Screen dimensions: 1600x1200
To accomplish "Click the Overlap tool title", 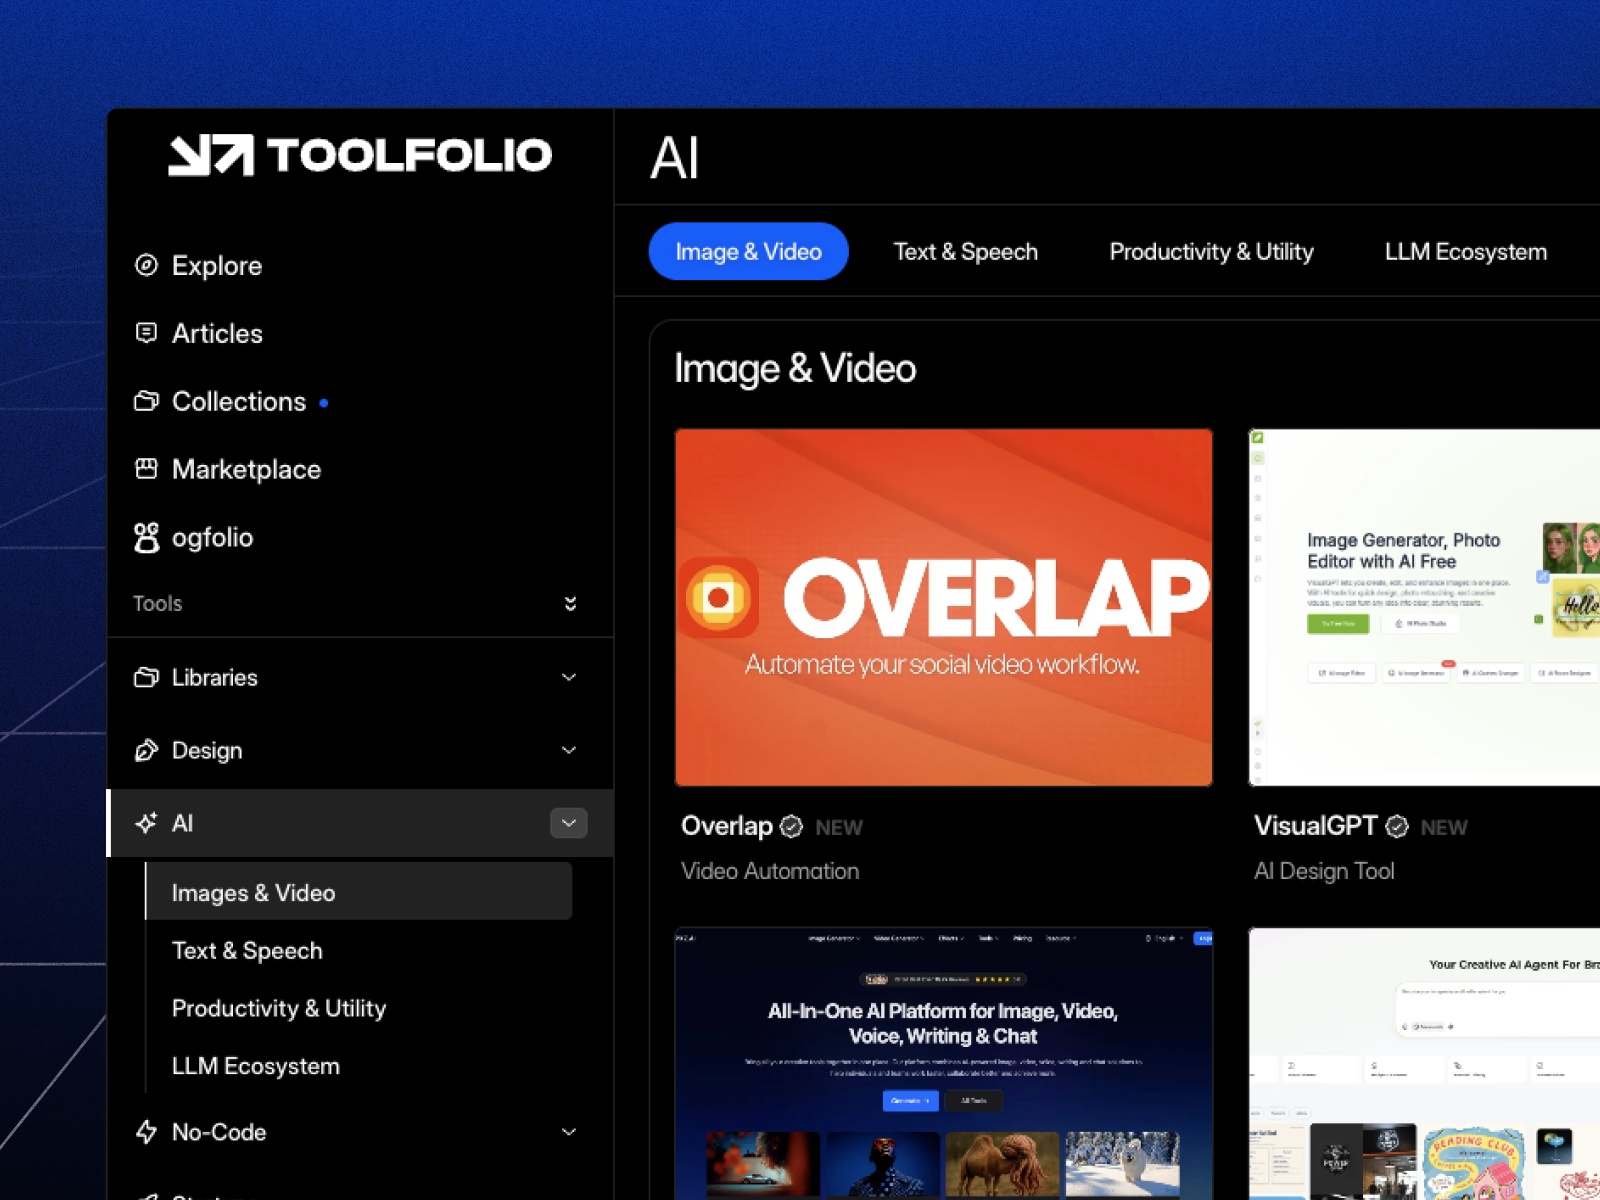I will 727,826.
